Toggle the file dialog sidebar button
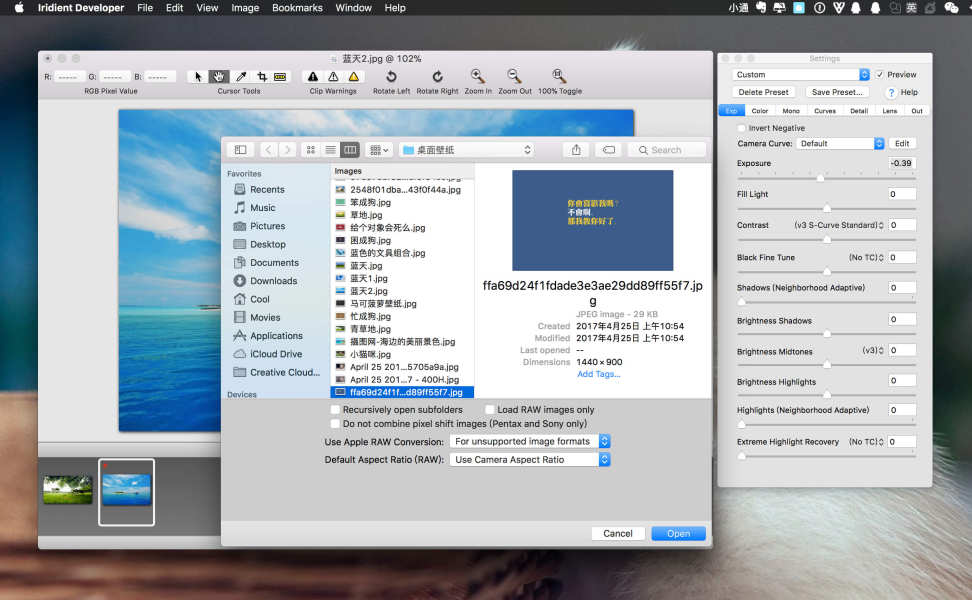Image resolution: width=972 pixels, height=600 pixels. pos(241,150)
